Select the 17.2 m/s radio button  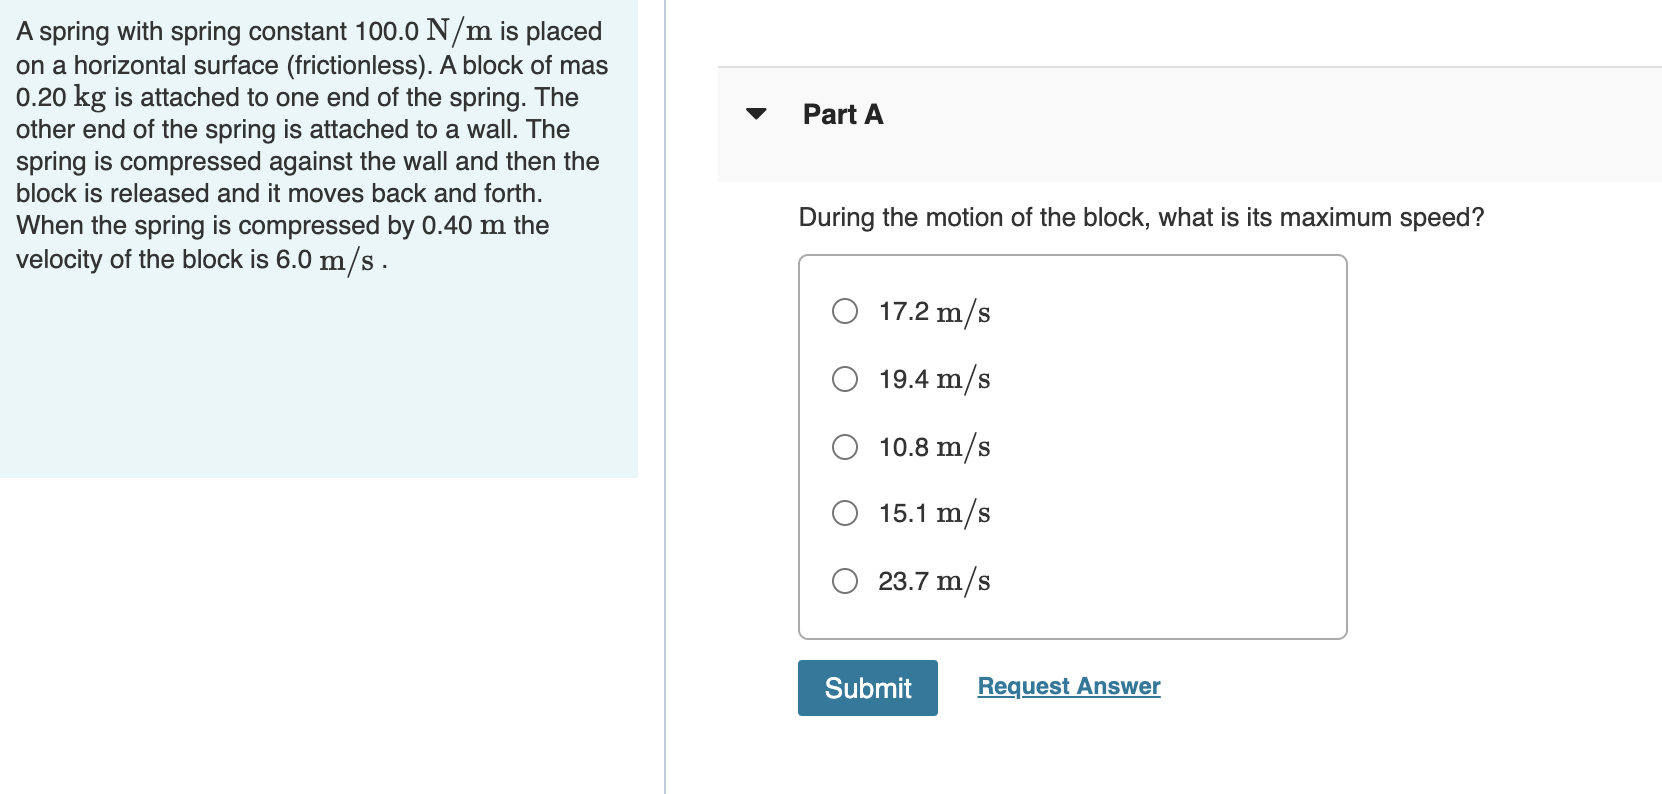[845, 311]
